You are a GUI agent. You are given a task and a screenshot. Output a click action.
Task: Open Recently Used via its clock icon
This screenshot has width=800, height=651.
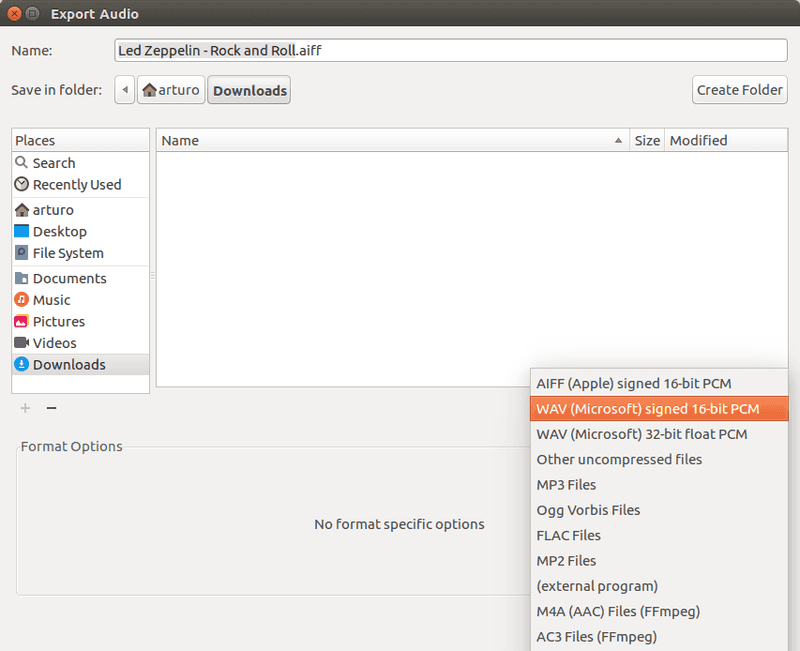coord(22,185)
